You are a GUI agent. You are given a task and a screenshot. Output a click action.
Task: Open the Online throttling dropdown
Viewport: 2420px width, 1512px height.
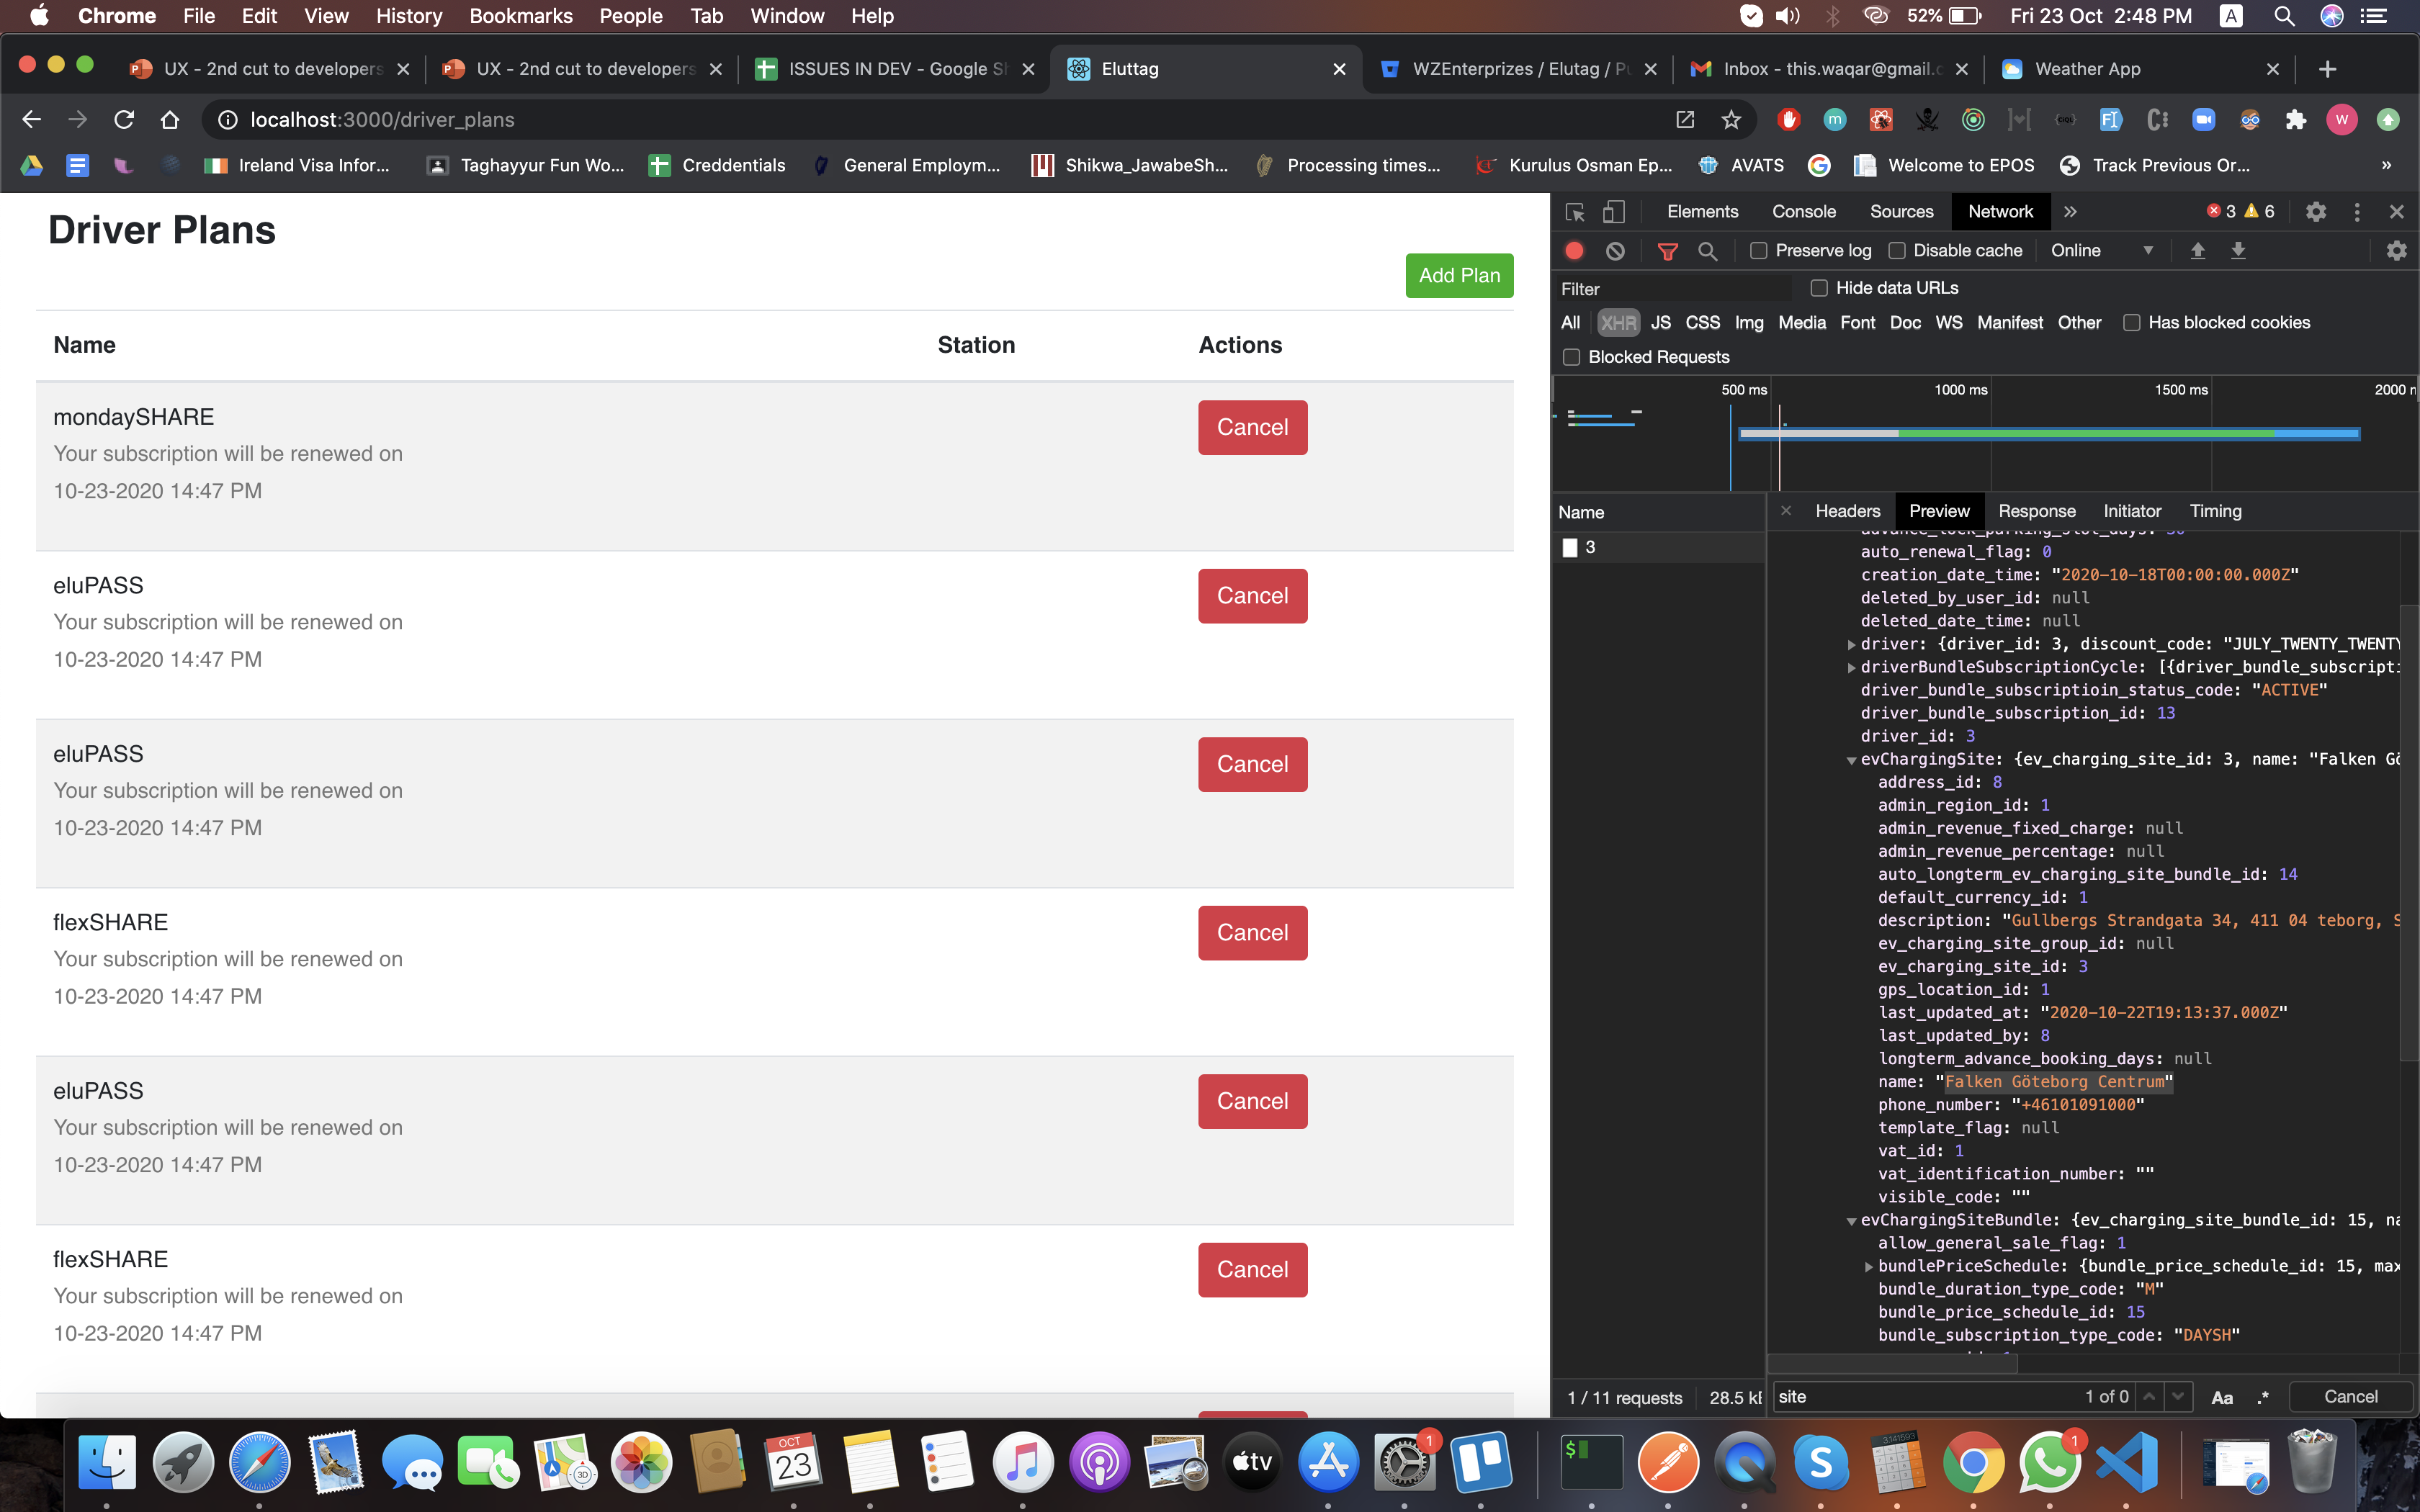[x=2102, y=251]
